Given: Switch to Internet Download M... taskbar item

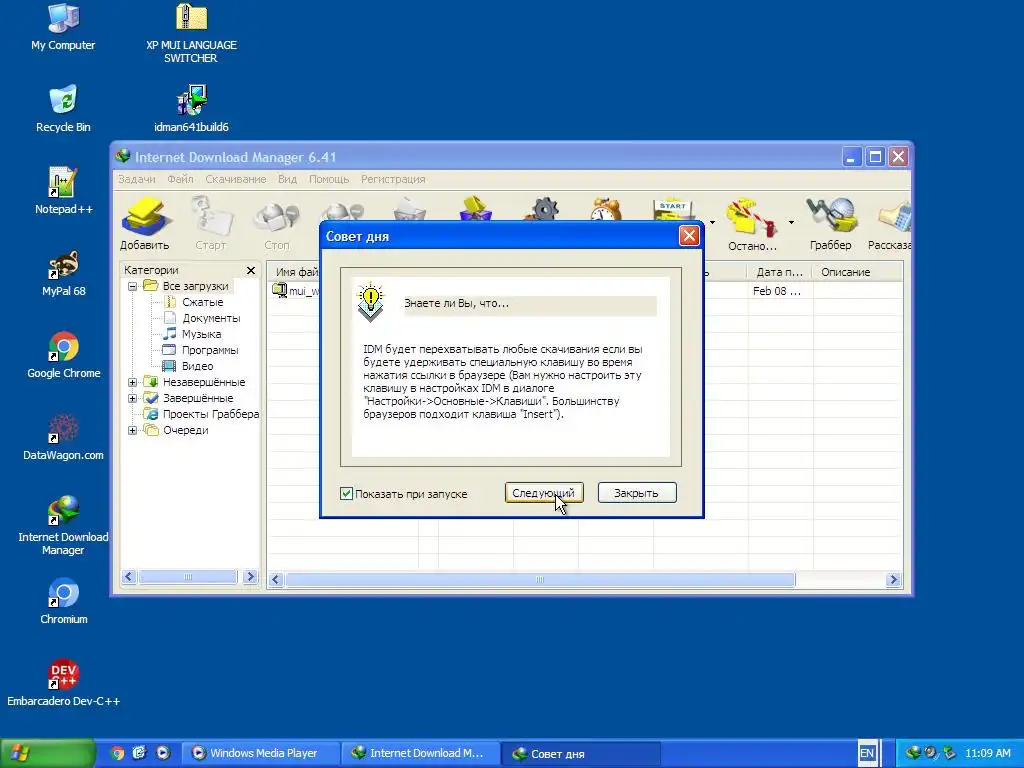Looking at the screenshot, I should pos(421,754).
